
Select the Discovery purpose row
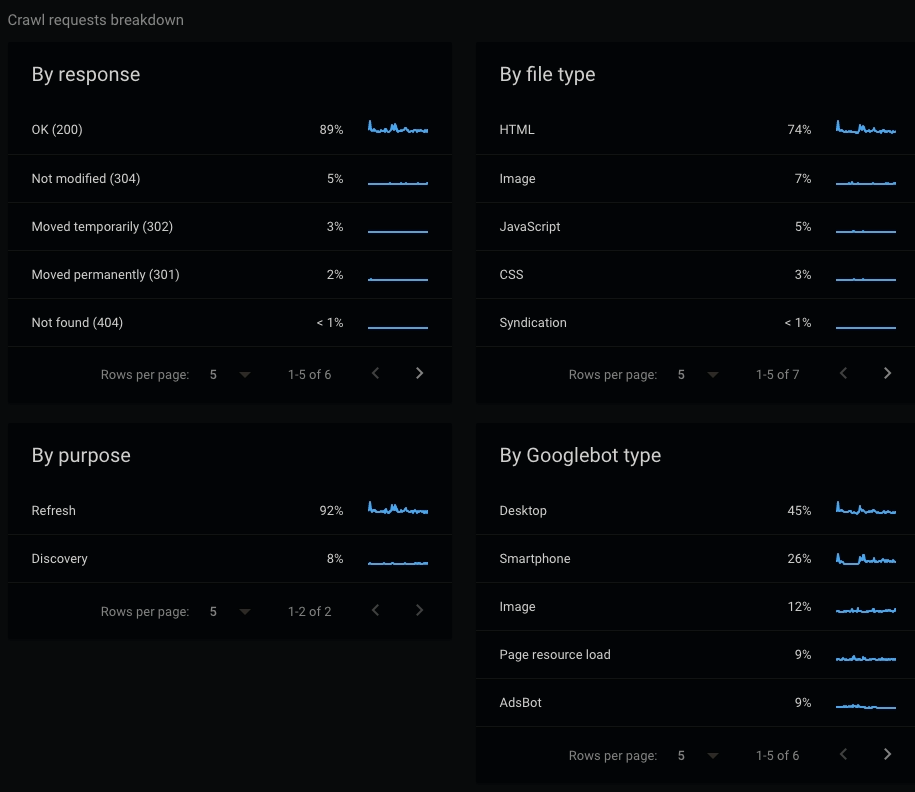pyautogui.click(x=59, y=558)
